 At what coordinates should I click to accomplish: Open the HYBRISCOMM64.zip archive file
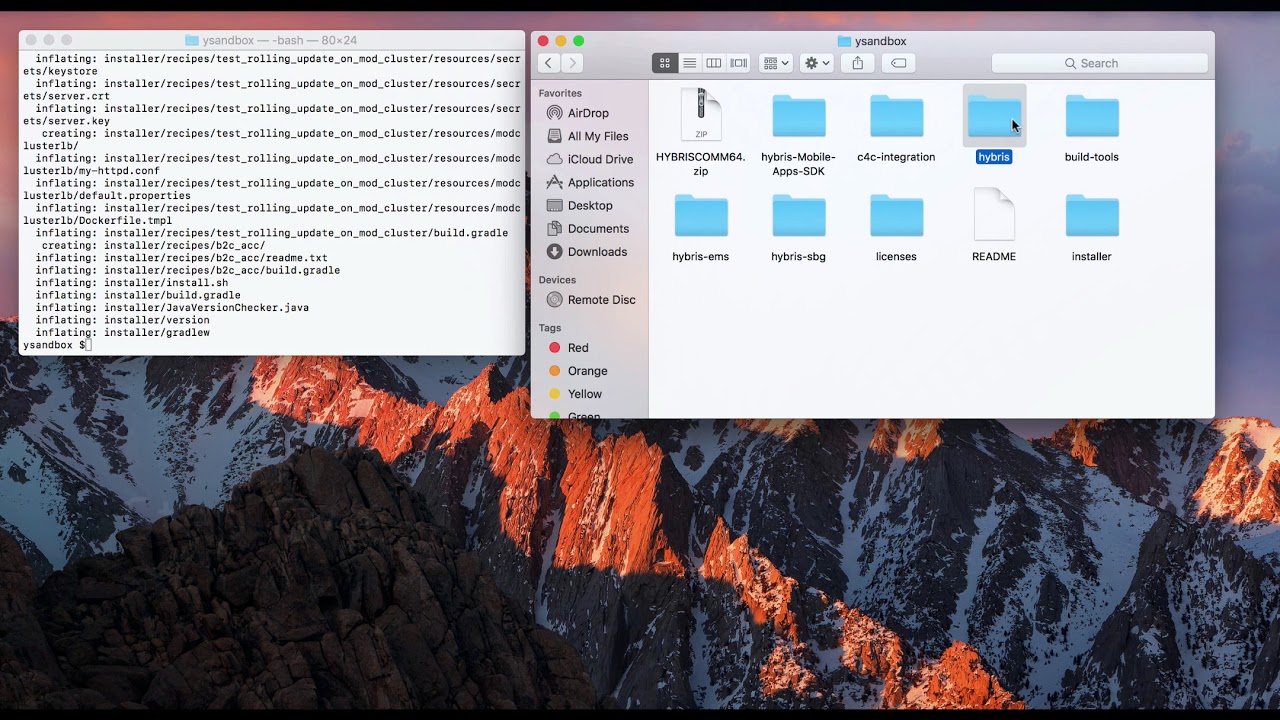(701, 115)
